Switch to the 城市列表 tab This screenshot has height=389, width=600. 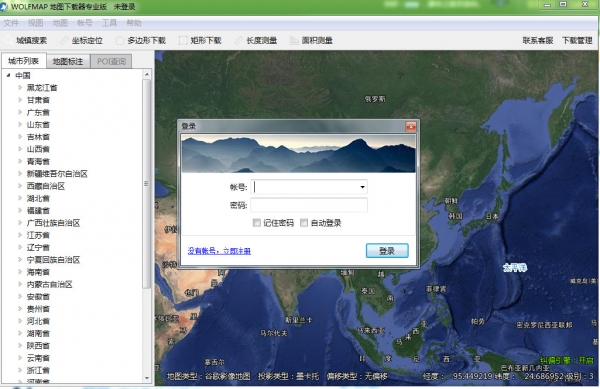tap(24, 61)
